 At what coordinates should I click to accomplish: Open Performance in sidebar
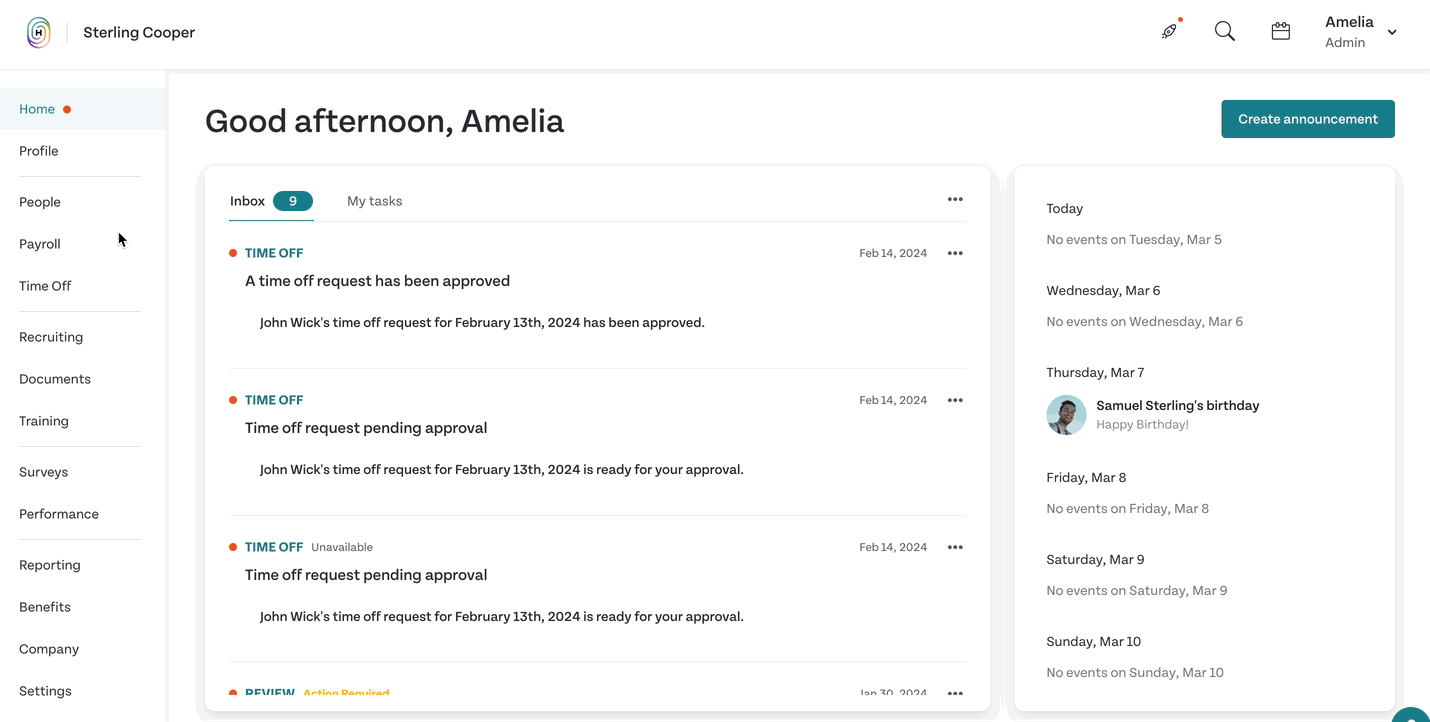click(59, 514)
